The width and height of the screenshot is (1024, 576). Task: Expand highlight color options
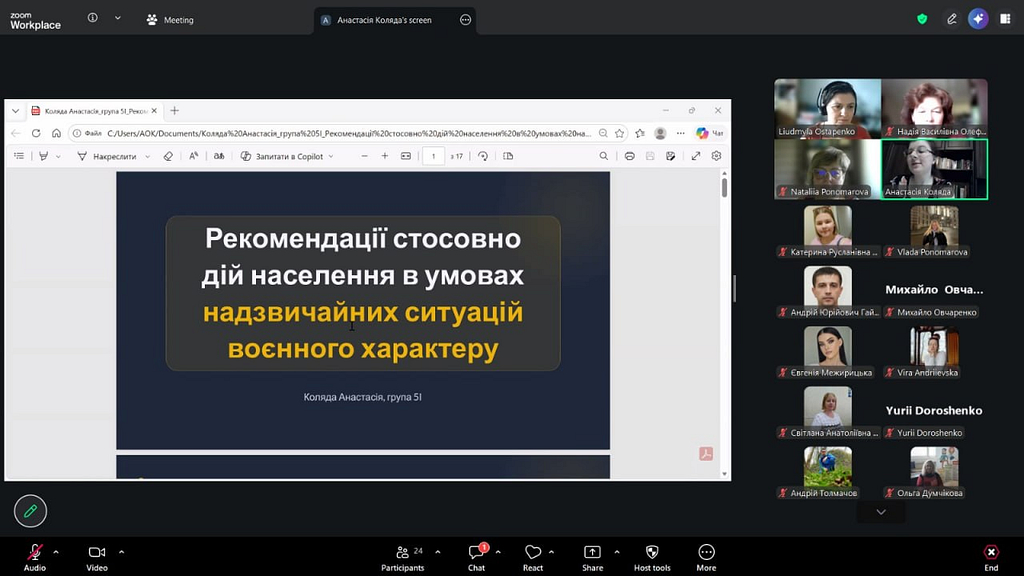(58, 157)
